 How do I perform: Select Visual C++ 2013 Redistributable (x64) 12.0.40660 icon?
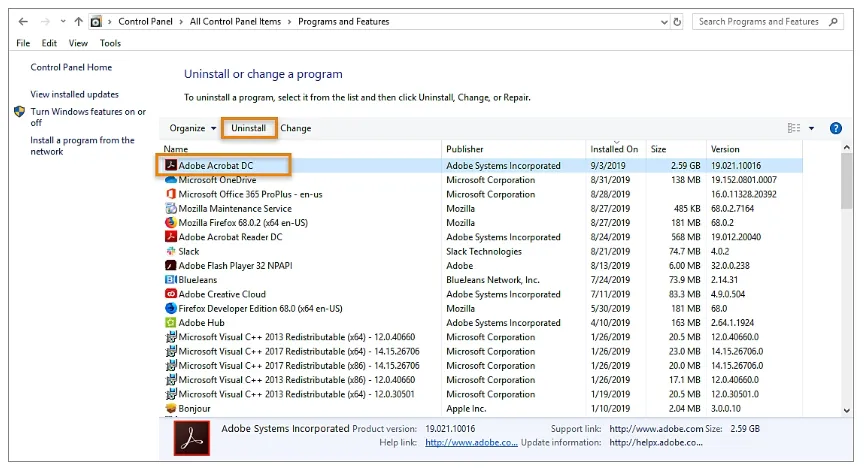pos(171,337)
